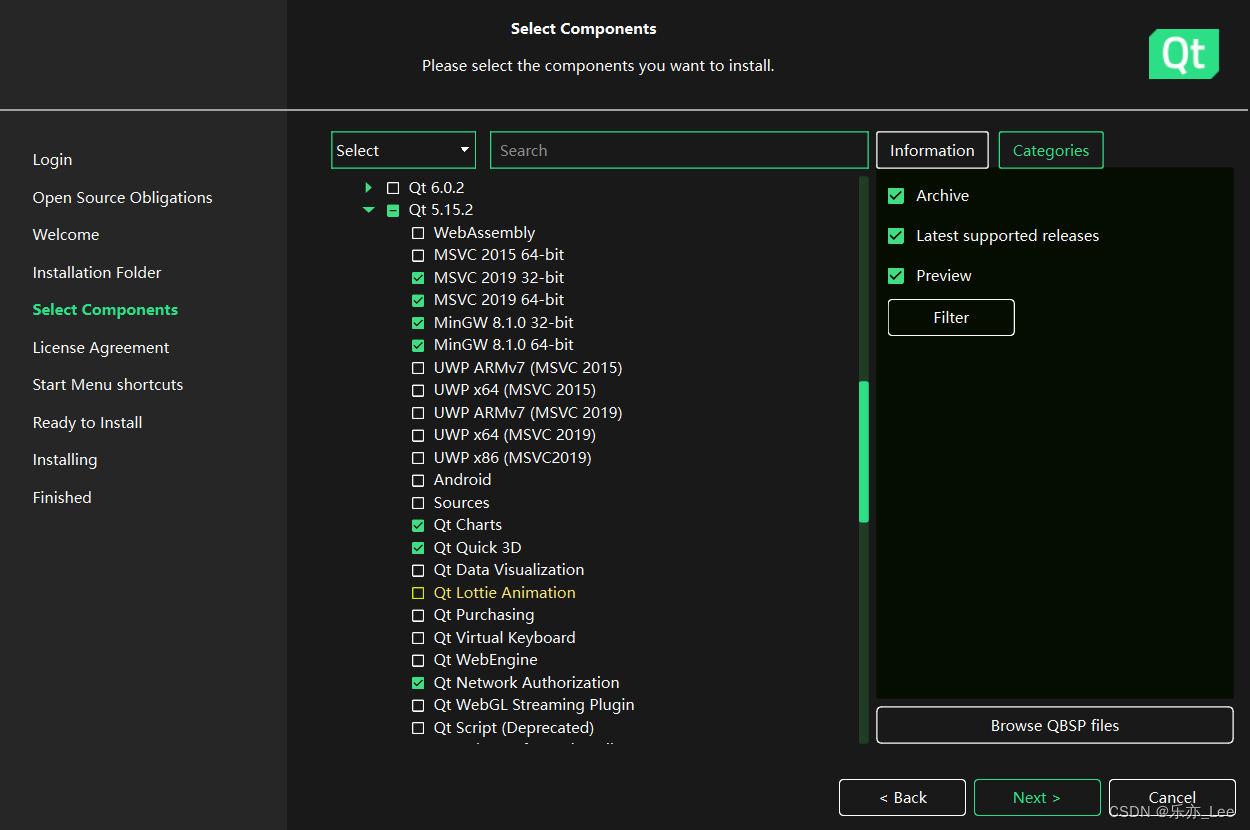Check Qt Script (Deprecated)
Screen dimensions: 1250x830
point(418,728)
